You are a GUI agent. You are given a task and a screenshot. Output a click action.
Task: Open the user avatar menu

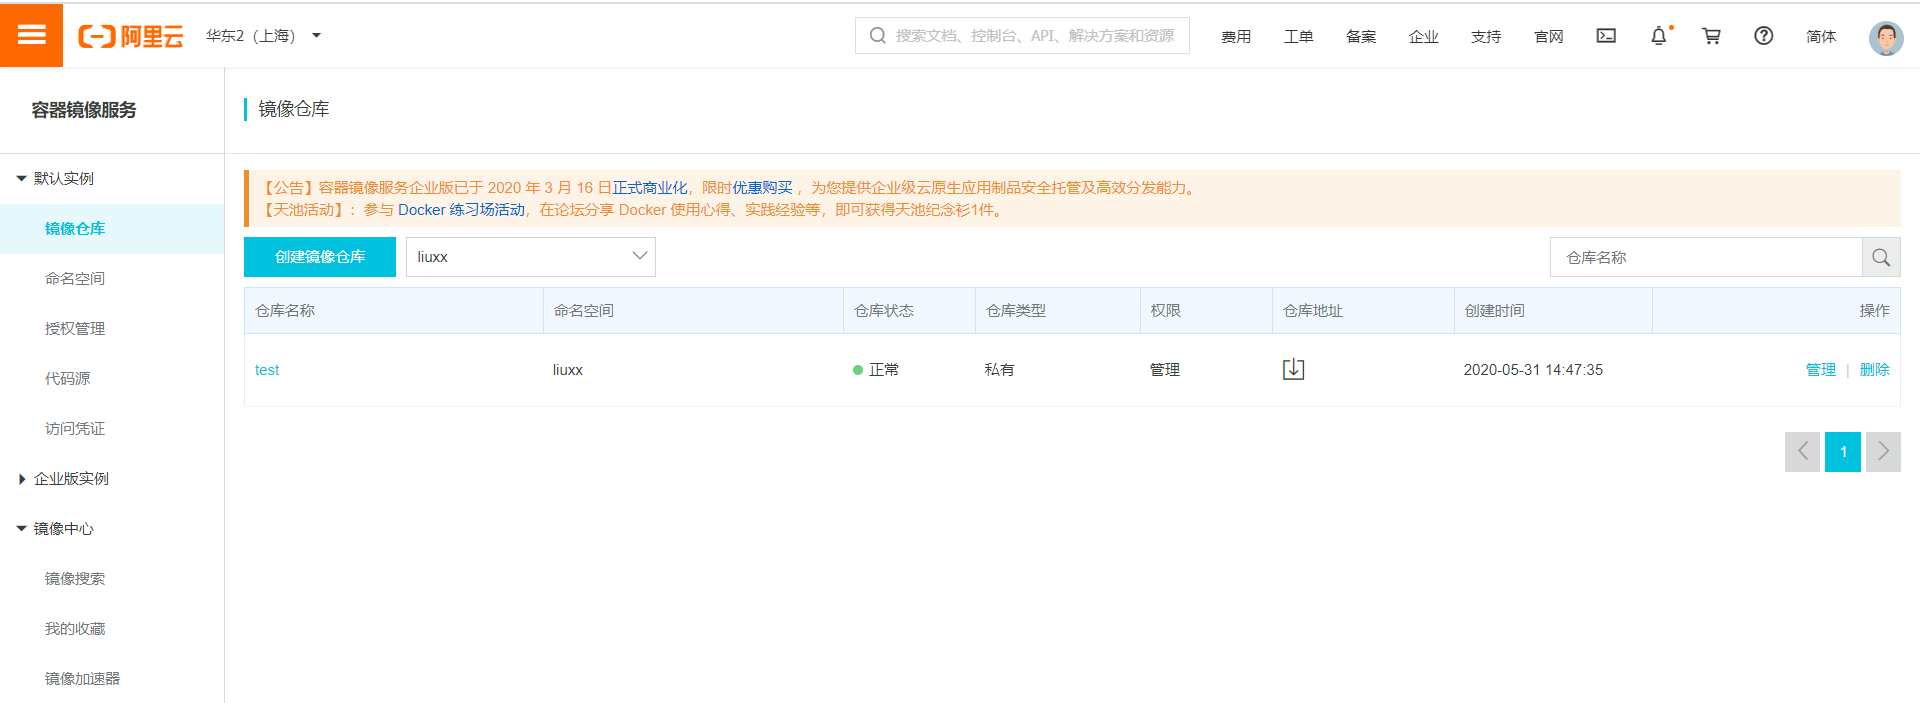tap(1885, 38)
